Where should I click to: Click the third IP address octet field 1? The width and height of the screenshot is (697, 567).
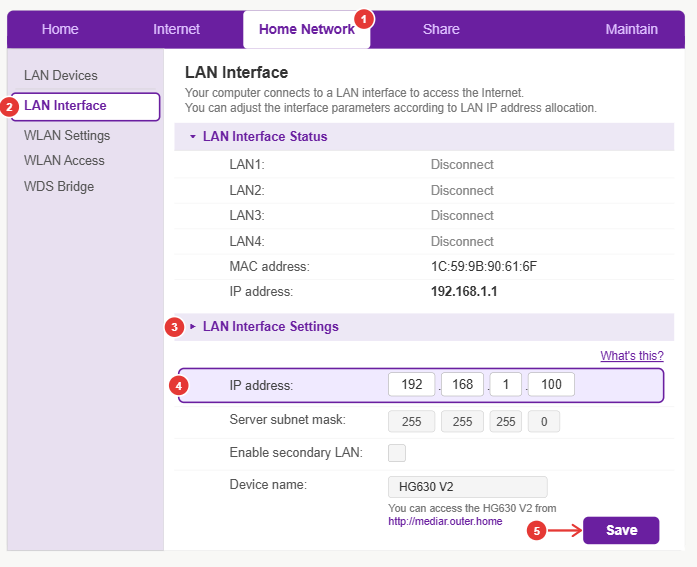click(505, 384)
